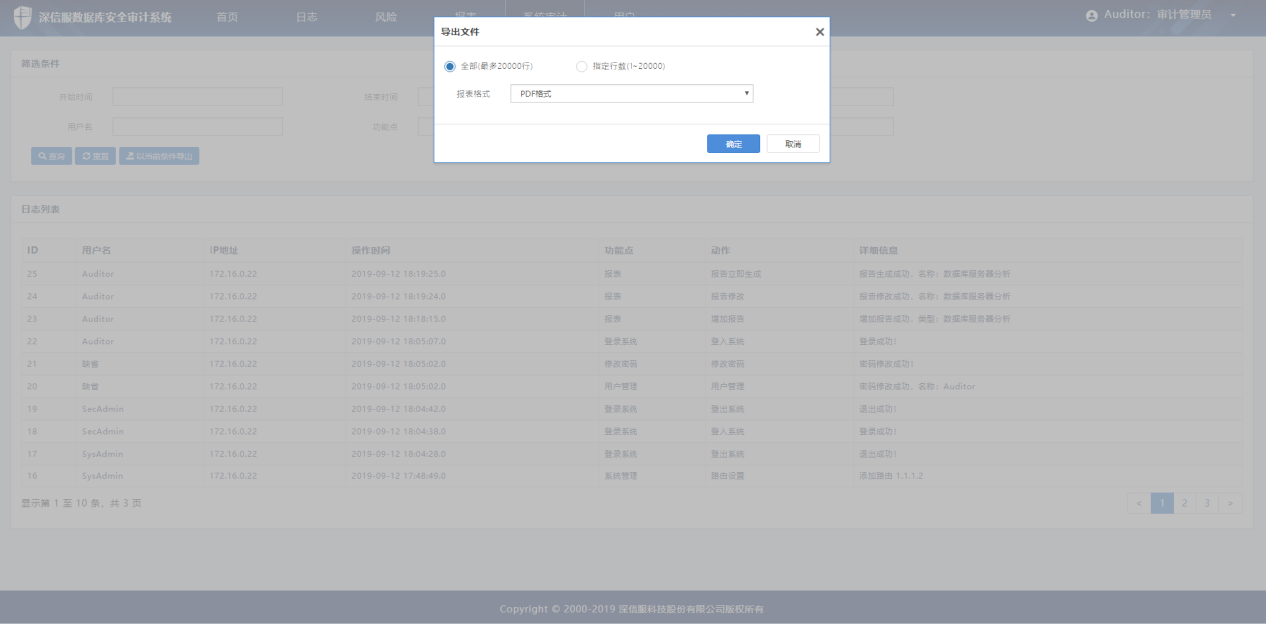The height and width of the screenshot is (625, 1266).
Task: Click the 查询 search button
Action: point(52,157)
